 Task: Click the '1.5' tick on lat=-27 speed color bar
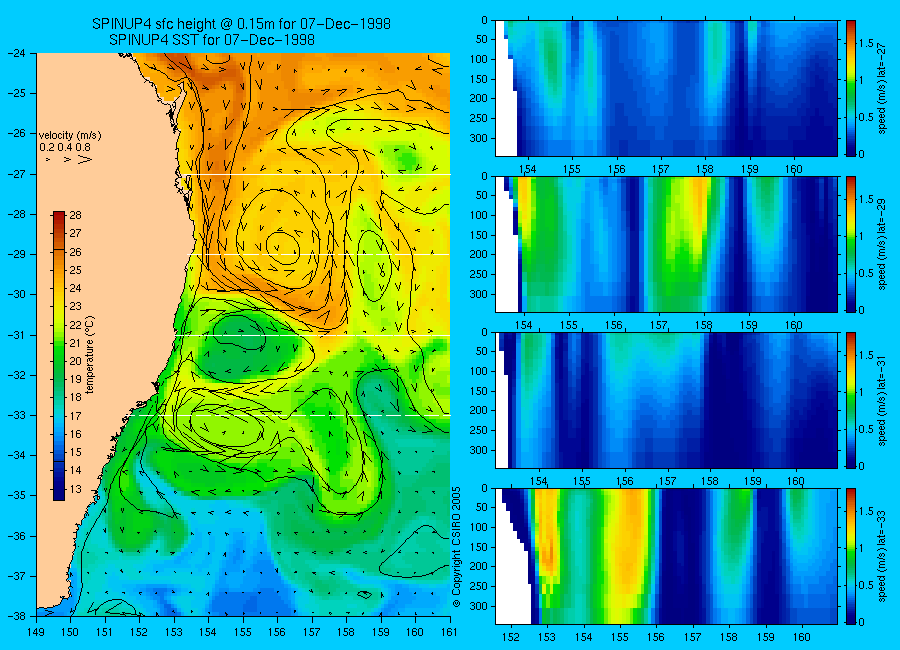coord(866,44)
